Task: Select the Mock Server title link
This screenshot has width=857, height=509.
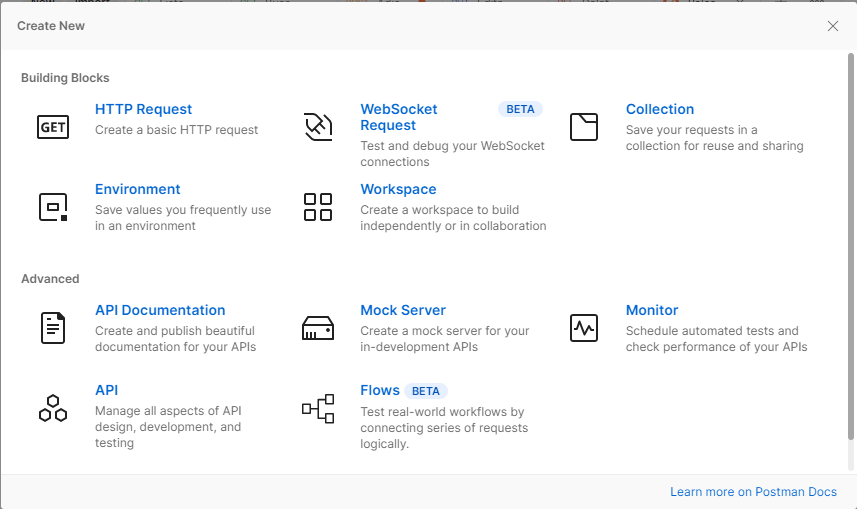Action: click(x=403, y=310)
